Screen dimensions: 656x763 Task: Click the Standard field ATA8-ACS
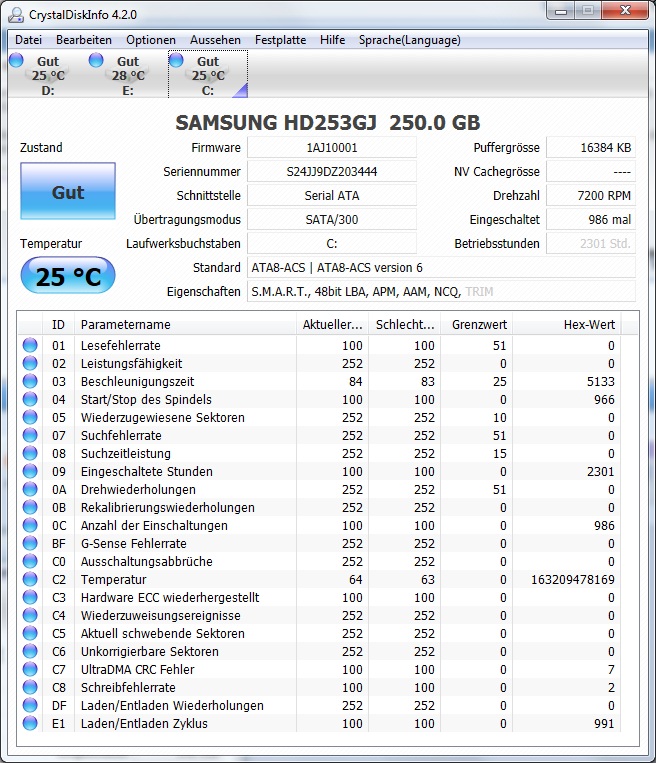pos(441,267)
